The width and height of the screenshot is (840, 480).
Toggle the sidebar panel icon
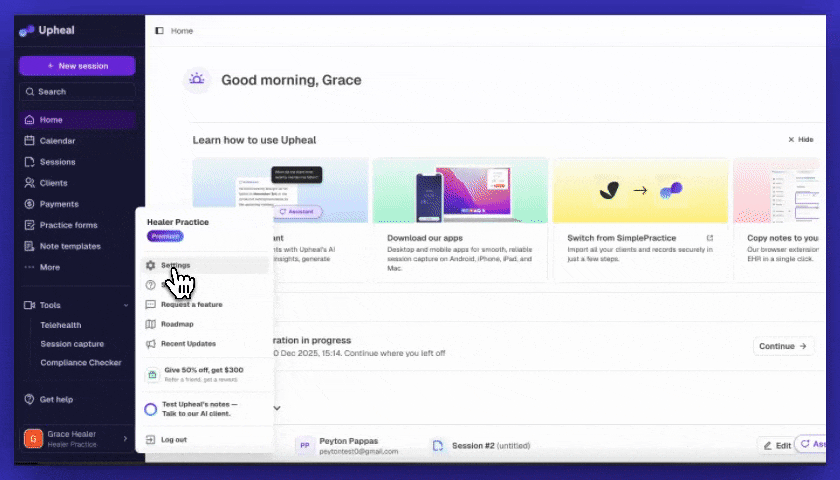[x=159, y=31]
